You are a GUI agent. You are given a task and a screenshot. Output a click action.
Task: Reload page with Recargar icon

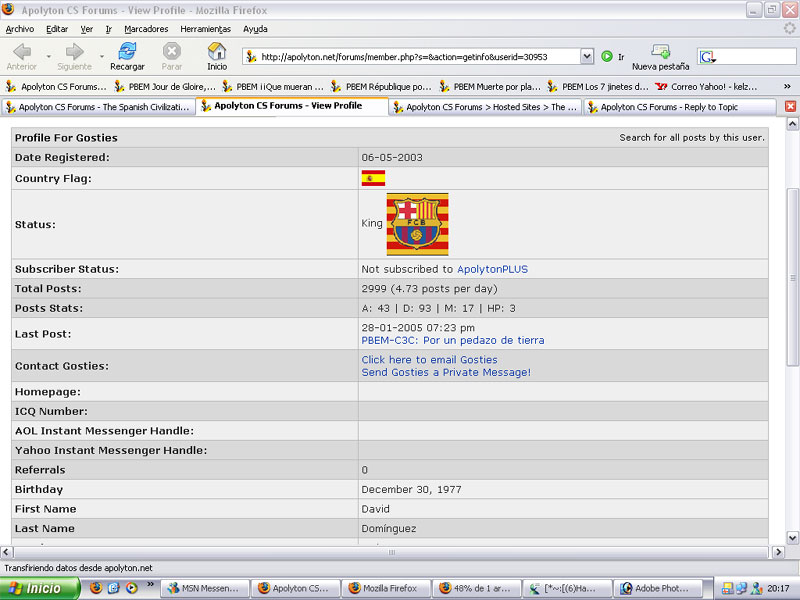[127, 52]
